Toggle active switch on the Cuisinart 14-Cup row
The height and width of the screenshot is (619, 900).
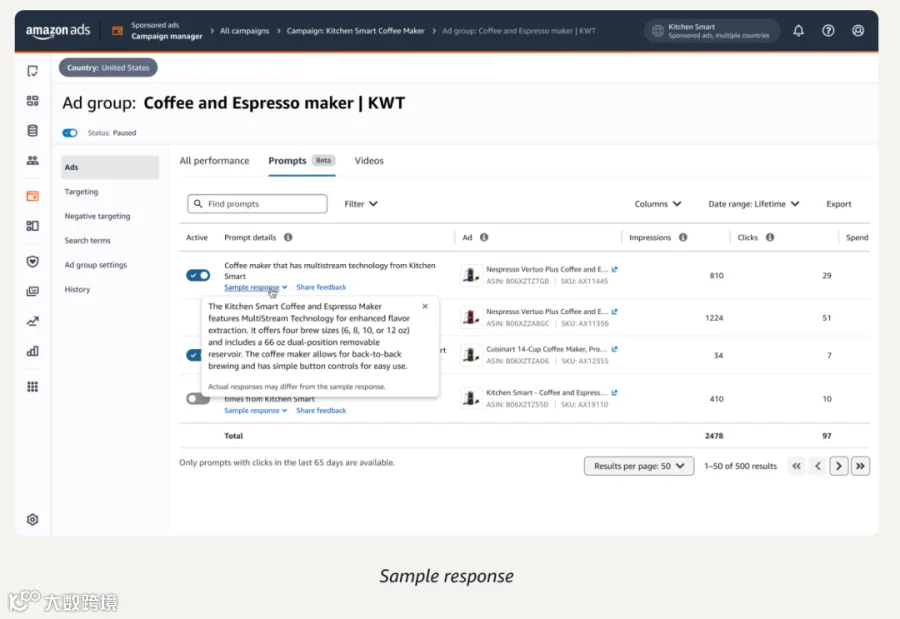[x=193, y=355]
